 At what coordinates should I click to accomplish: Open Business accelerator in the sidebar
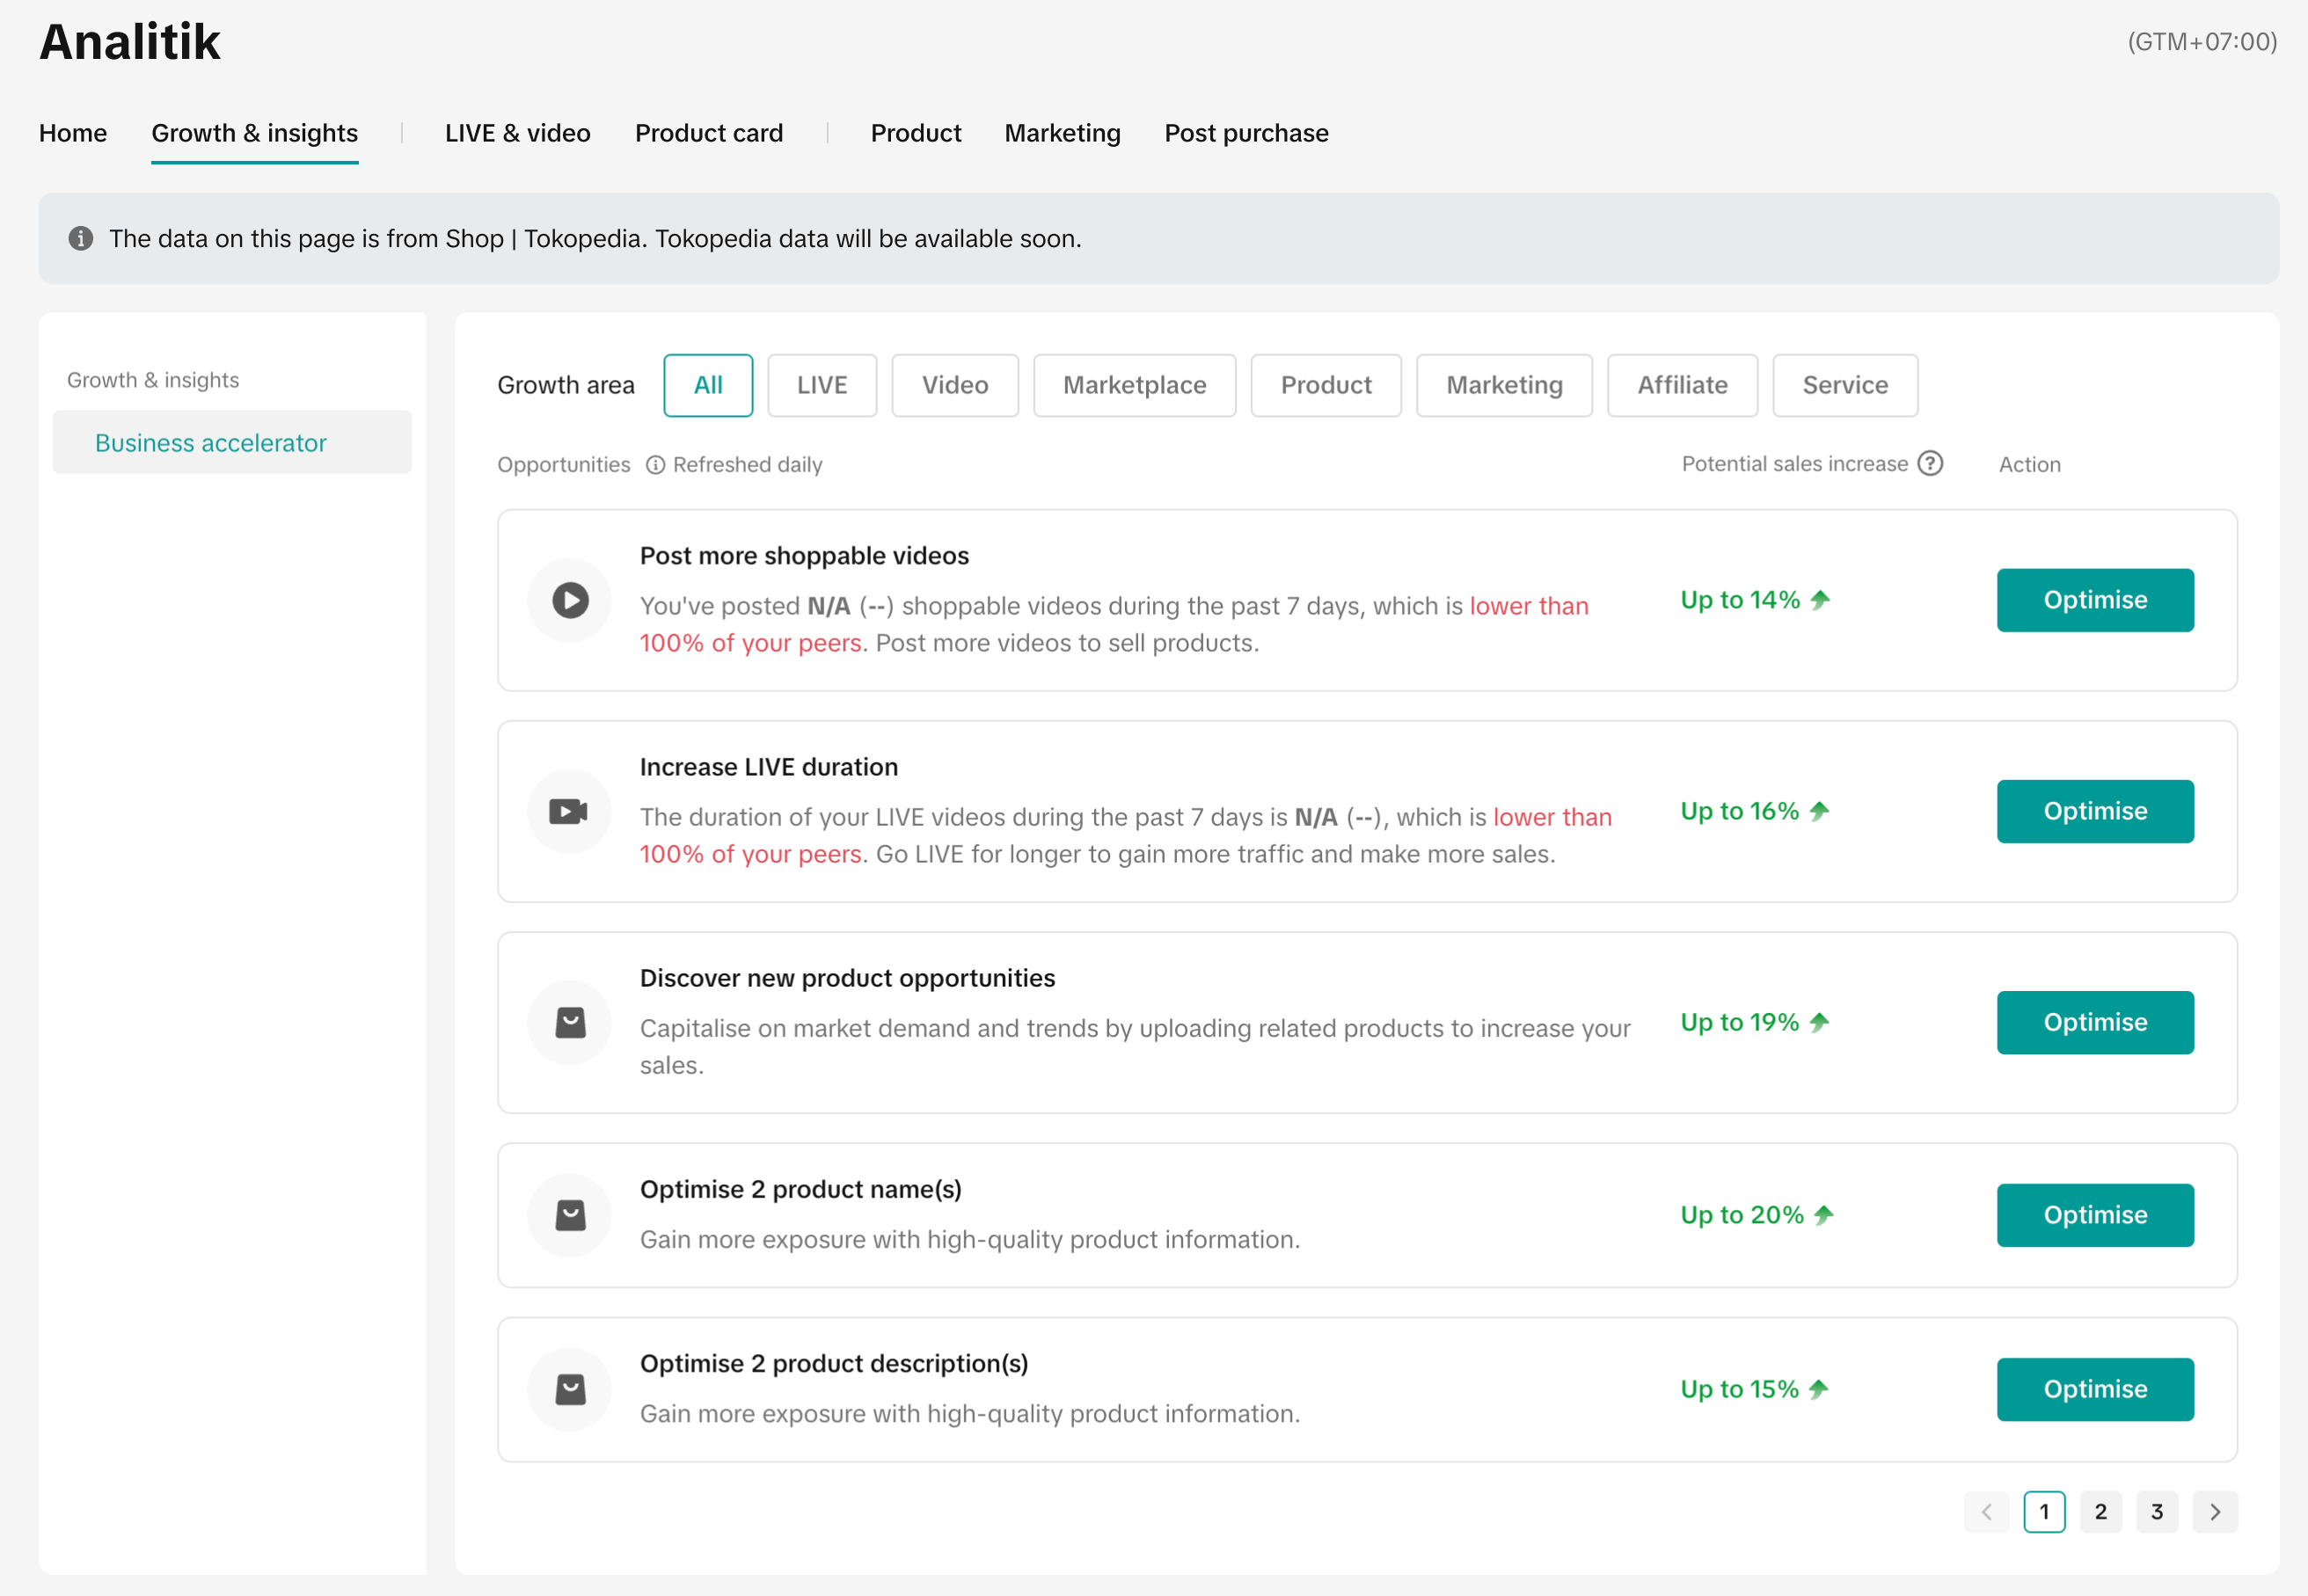point(211,443)
